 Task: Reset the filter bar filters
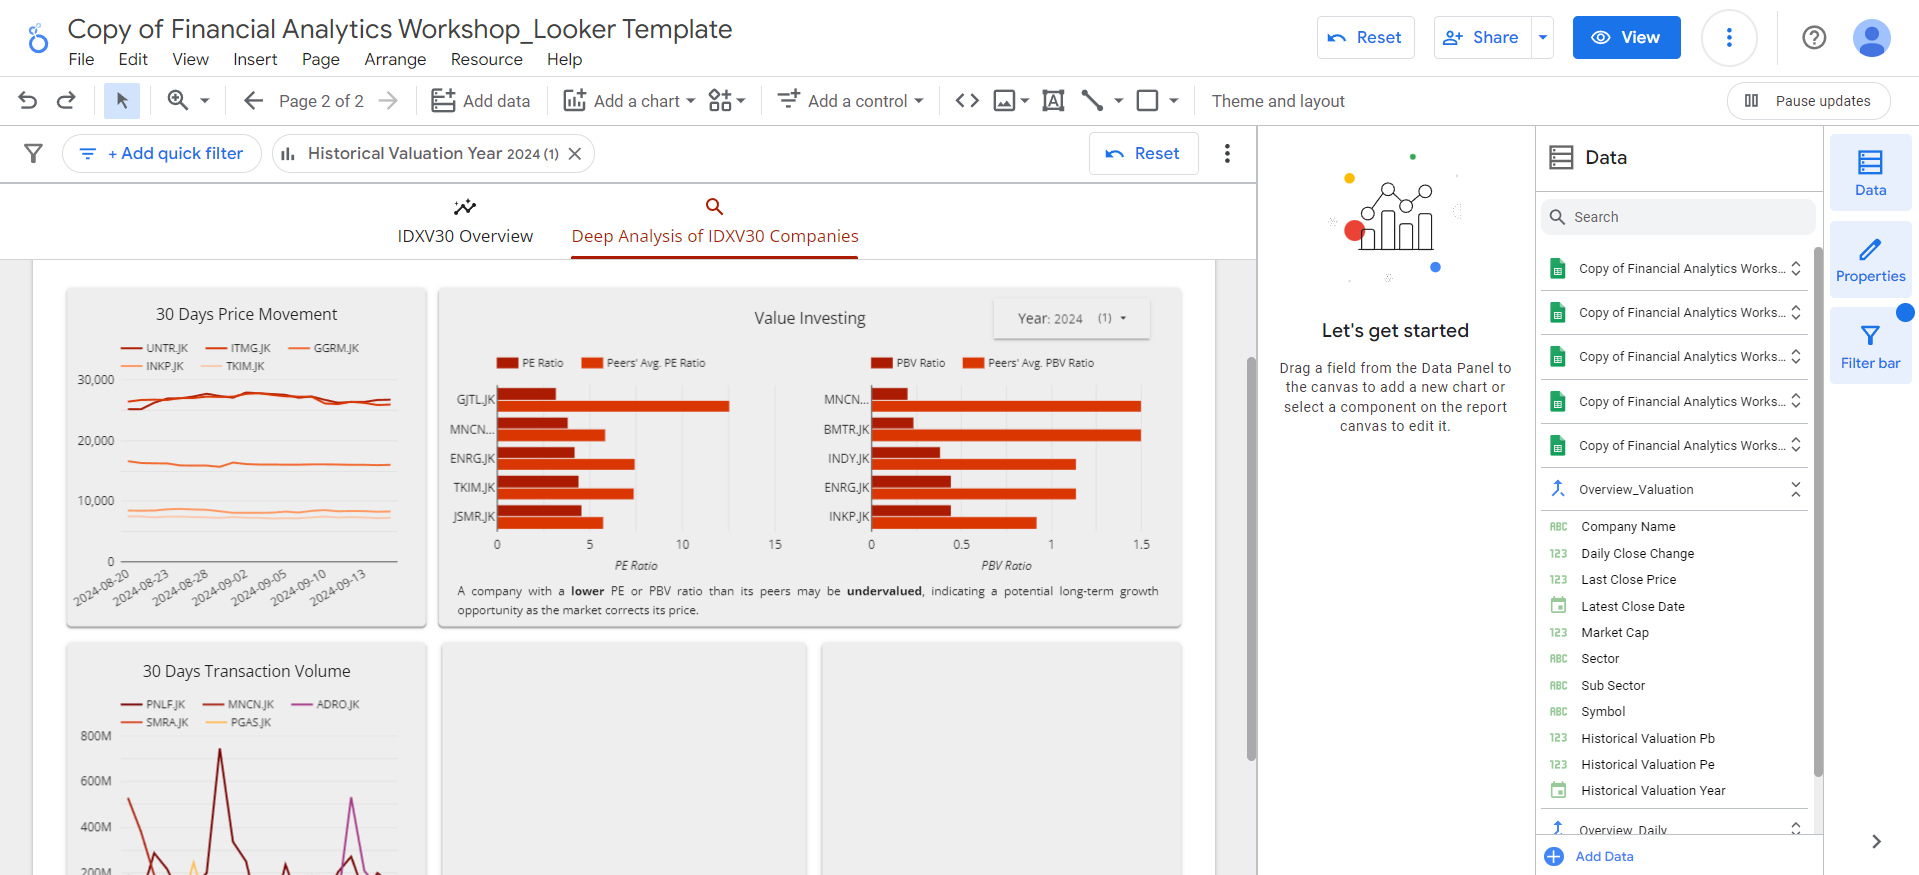click(x=1143, y=153)
